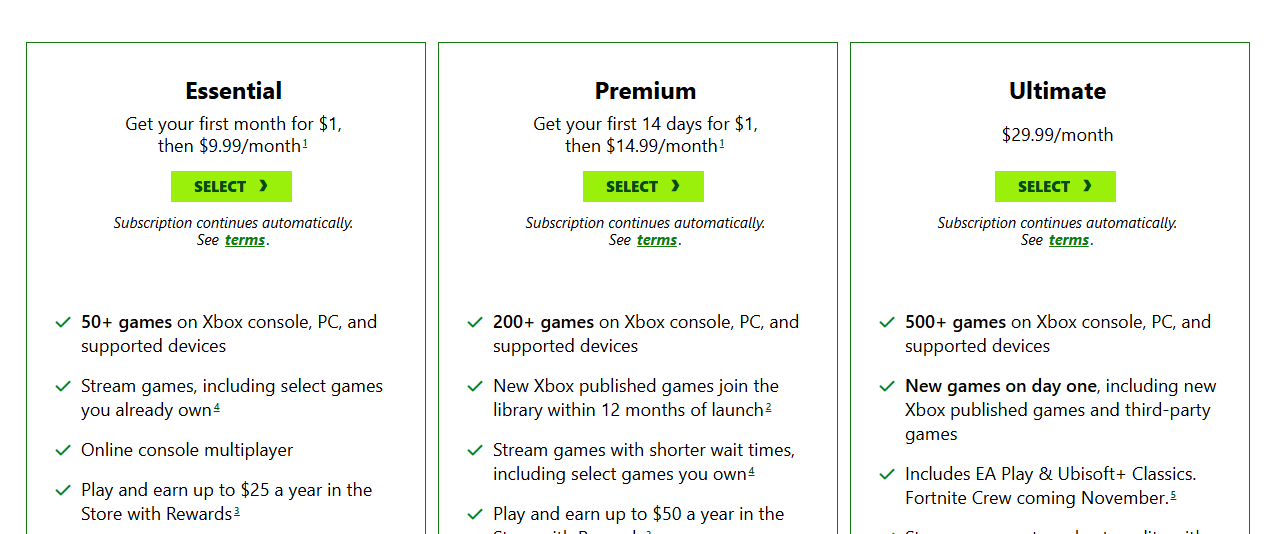Viewport: 1274px width, 534px height.
Task: Click the checkmark by "$25 a year" Rewards feature
Action: point(63,490)
